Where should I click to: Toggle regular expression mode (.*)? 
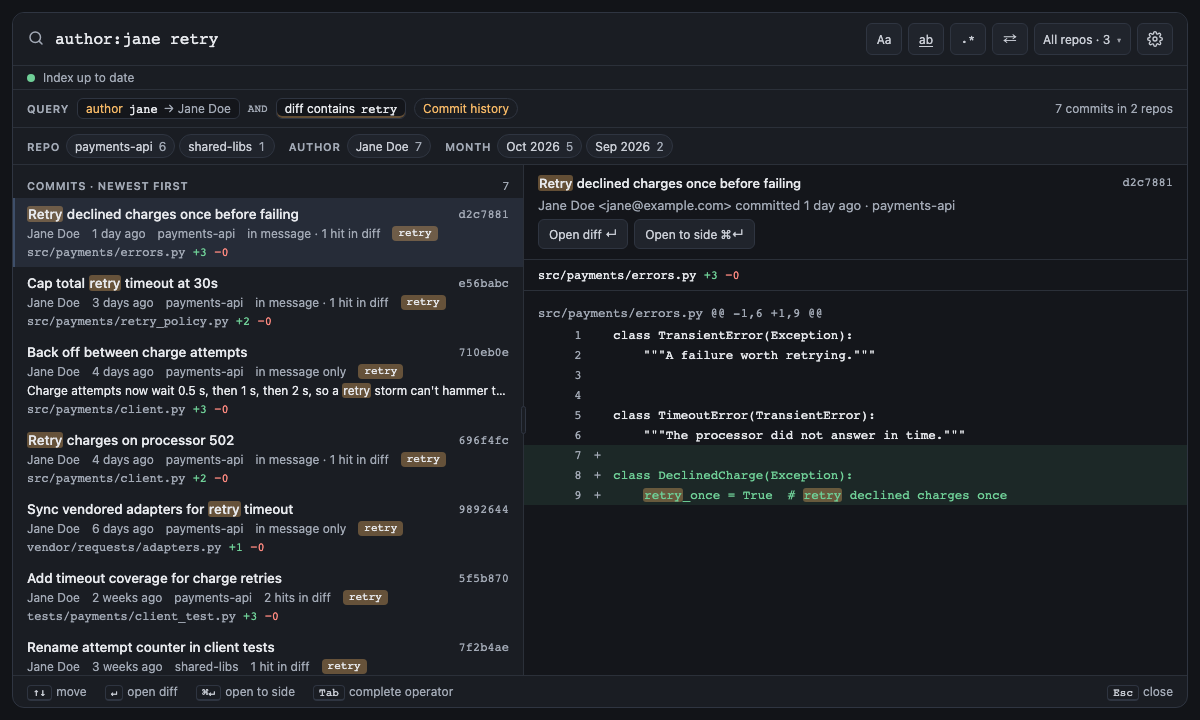pyautogui.click(x=968, y=39)
